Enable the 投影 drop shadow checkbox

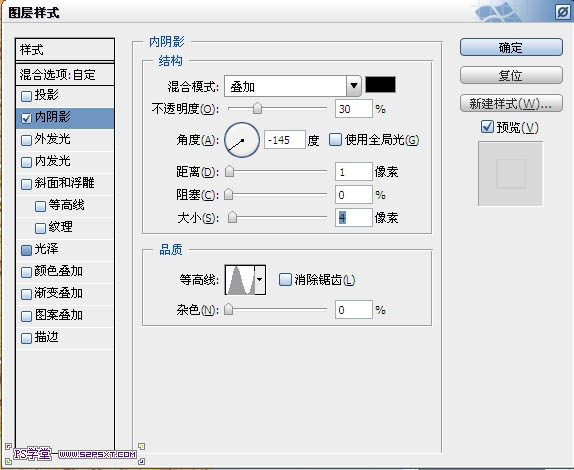[26, 96]
